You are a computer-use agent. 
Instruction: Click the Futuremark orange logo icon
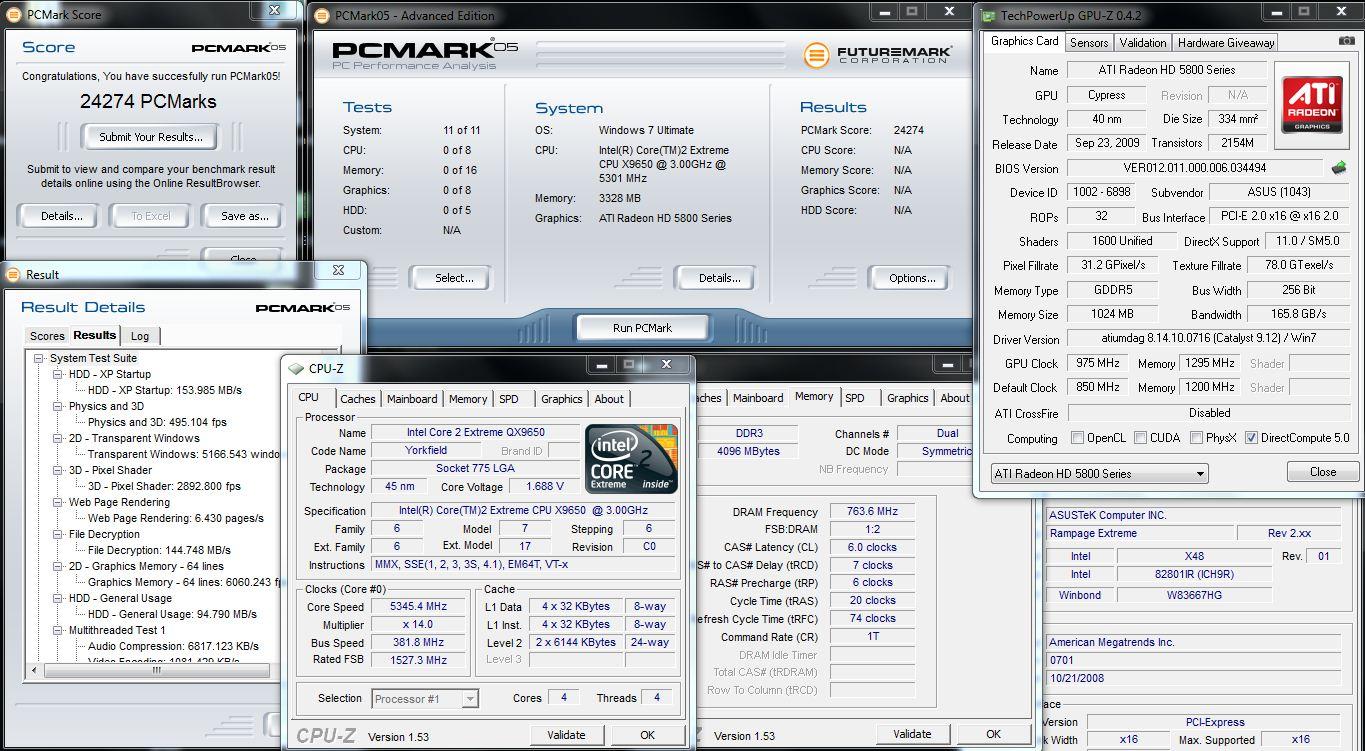[x=817, y=55]
